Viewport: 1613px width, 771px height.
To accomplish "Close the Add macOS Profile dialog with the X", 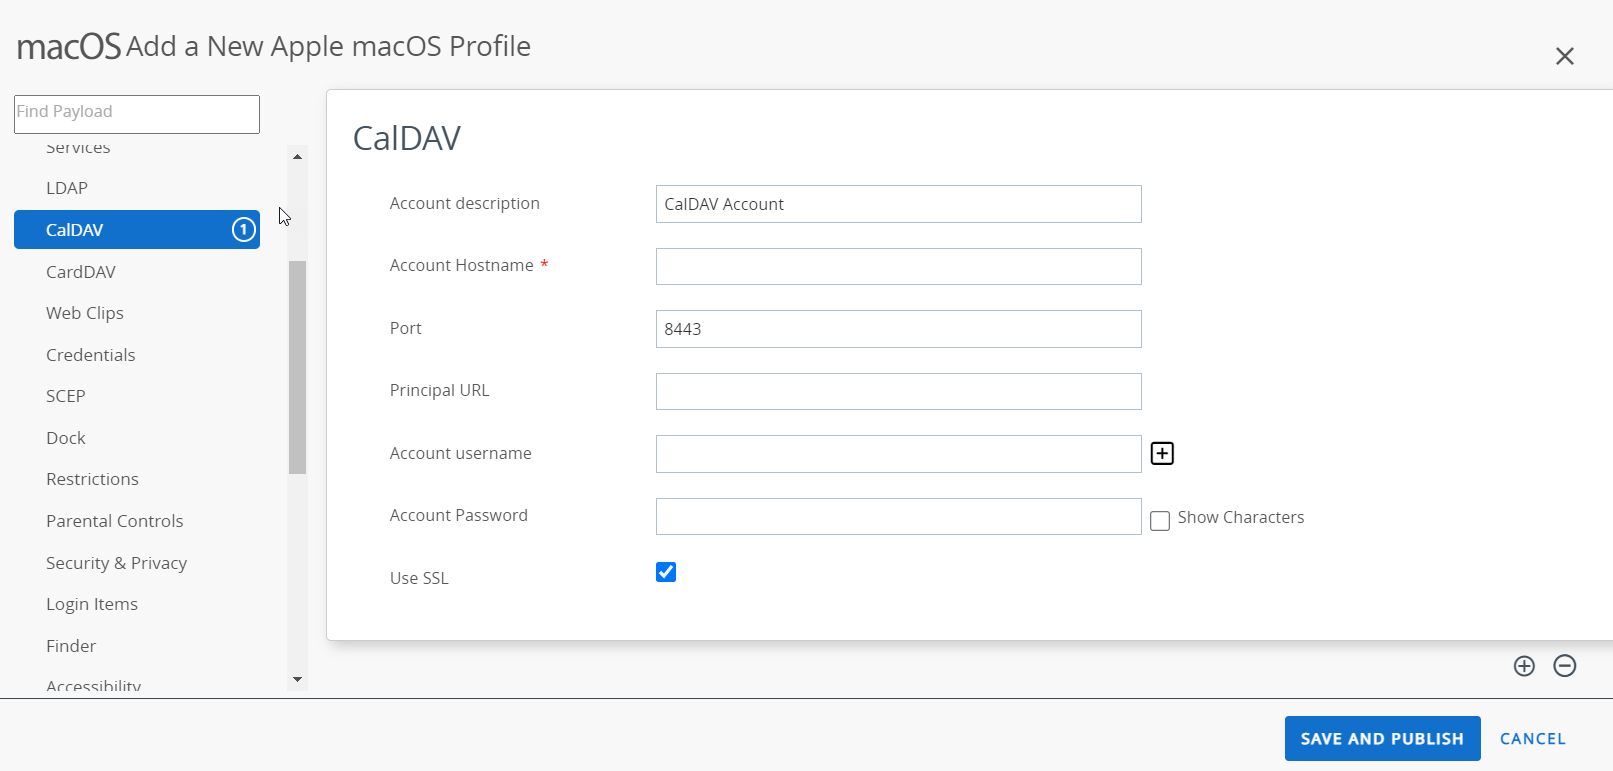I will point(1565,56).
